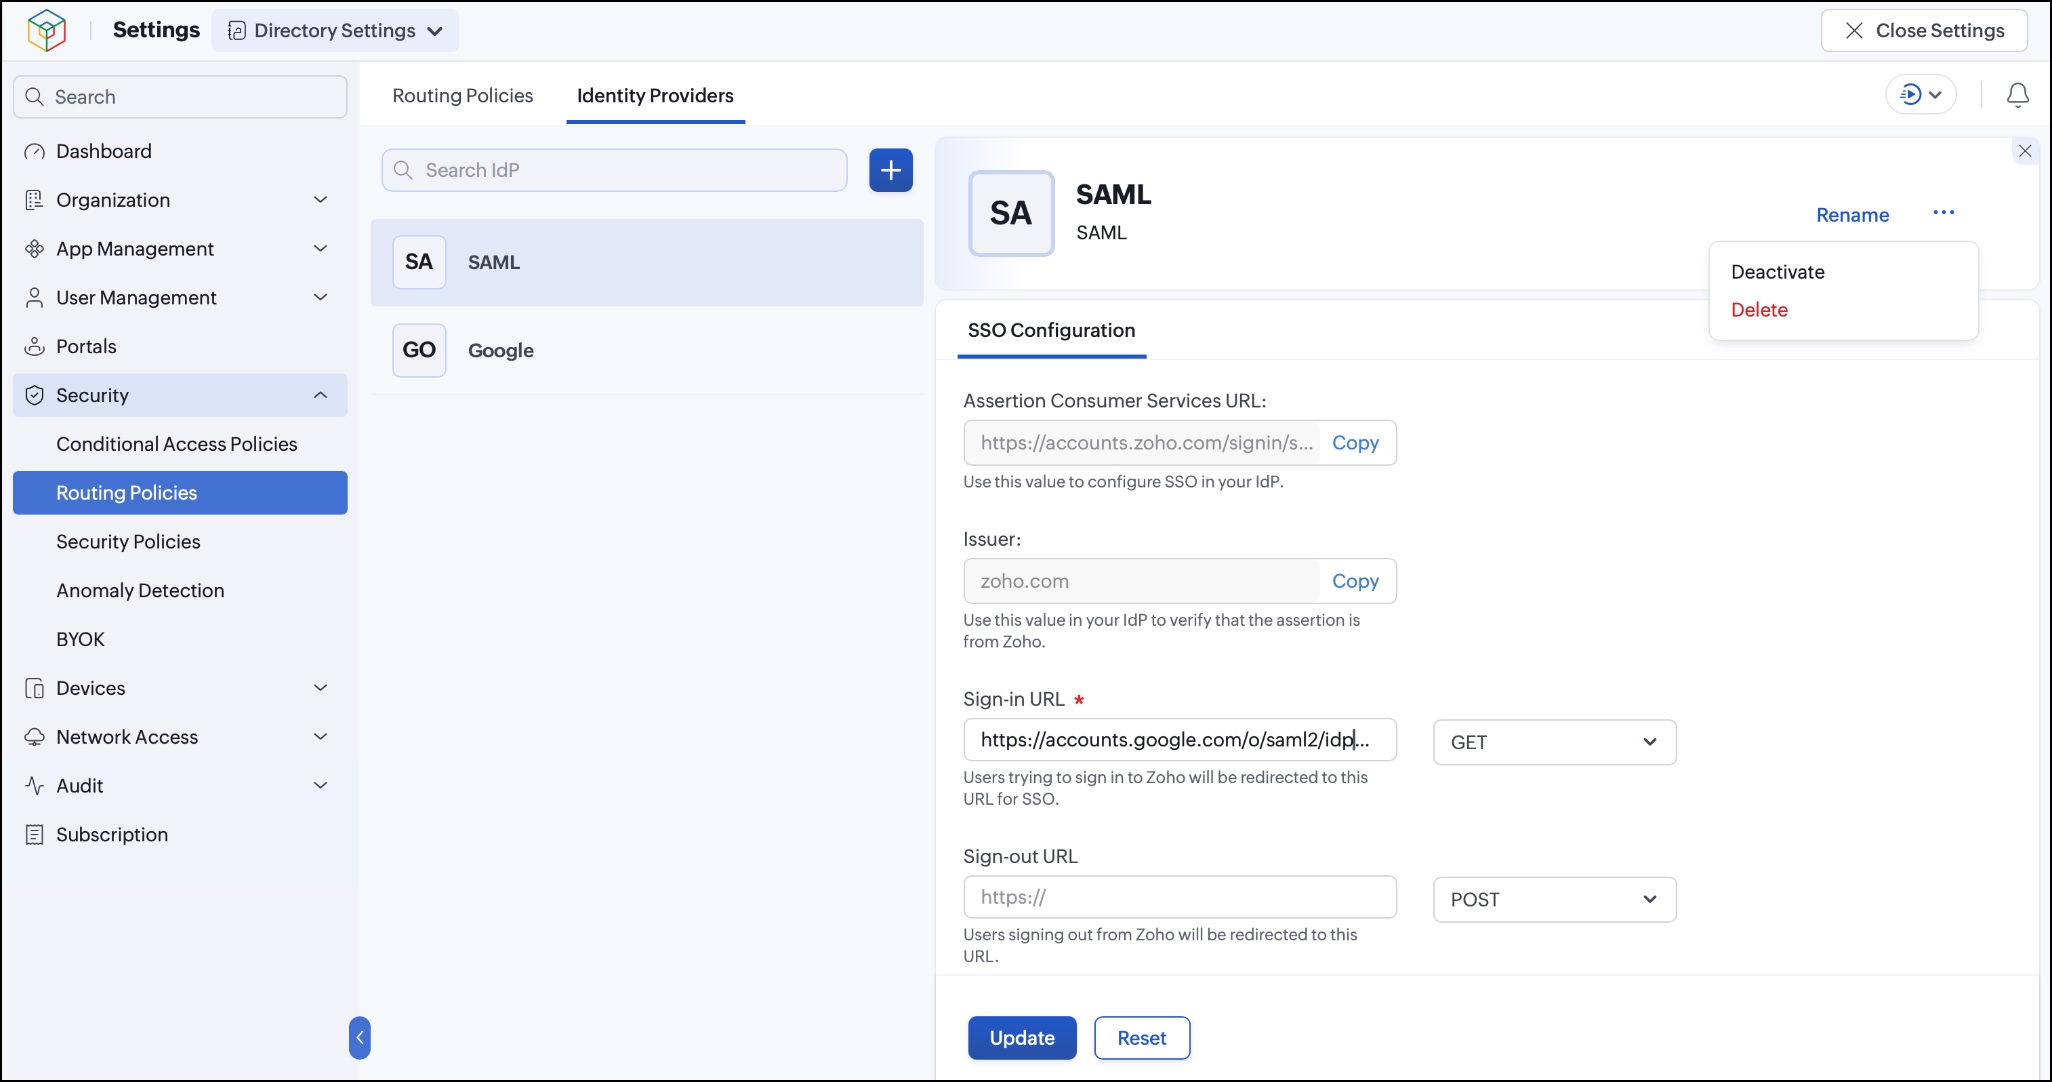2052x1082 pixels.
Task: Select the Google identity provider row
Action: point(647,350)
